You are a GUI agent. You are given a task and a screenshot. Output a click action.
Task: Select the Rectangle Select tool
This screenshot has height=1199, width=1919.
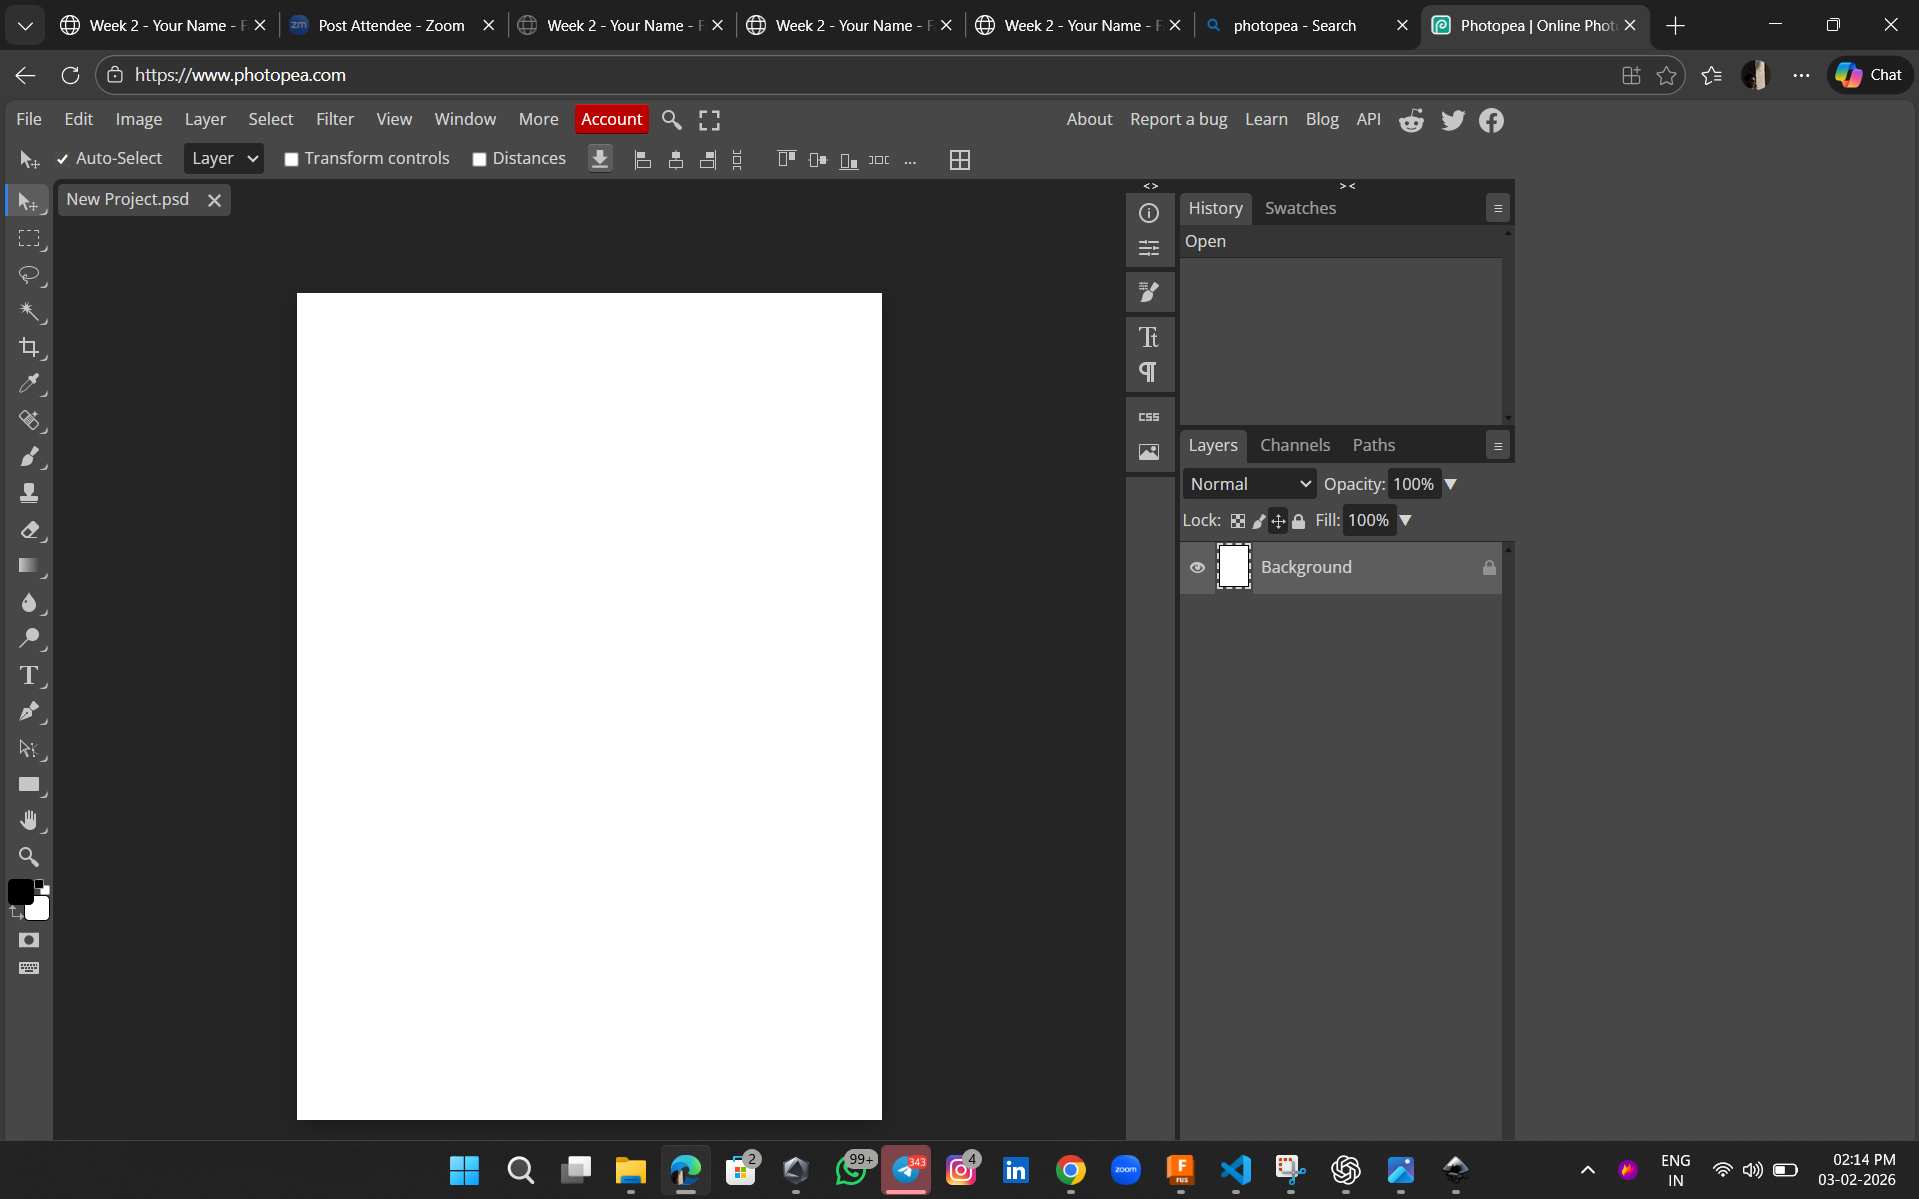[x=28, y=238]
